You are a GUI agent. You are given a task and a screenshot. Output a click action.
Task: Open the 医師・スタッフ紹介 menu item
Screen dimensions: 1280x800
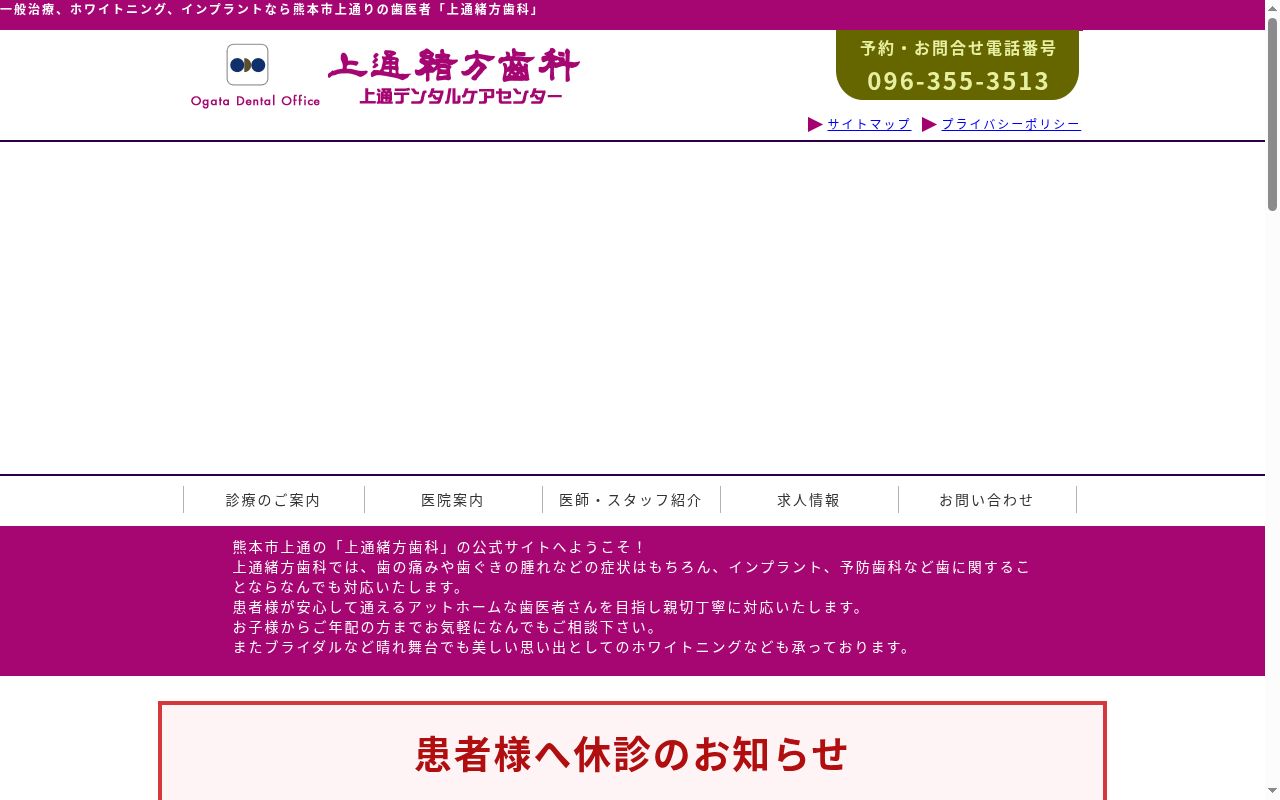coord(631,500)
